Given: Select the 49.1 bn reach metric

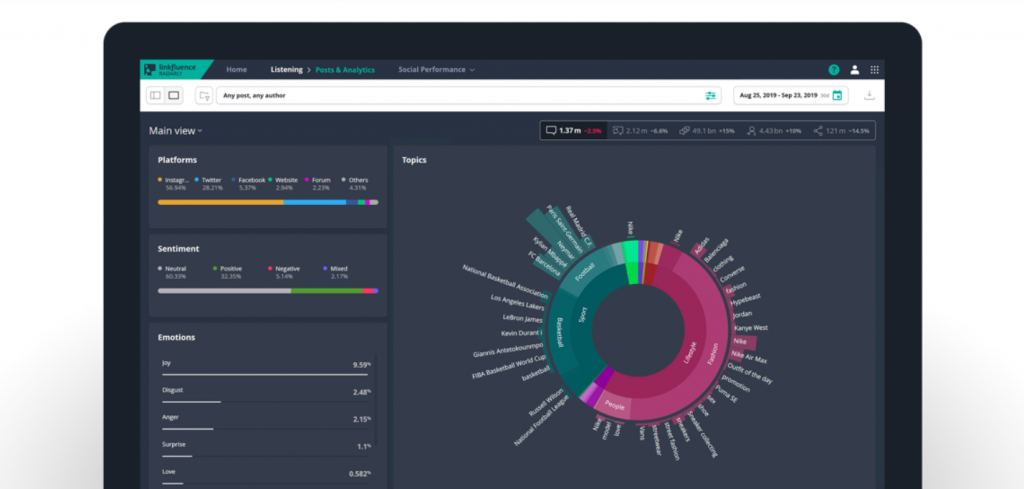Looking at the screenshot, I should pyautogui.click(x=707, y=131).
